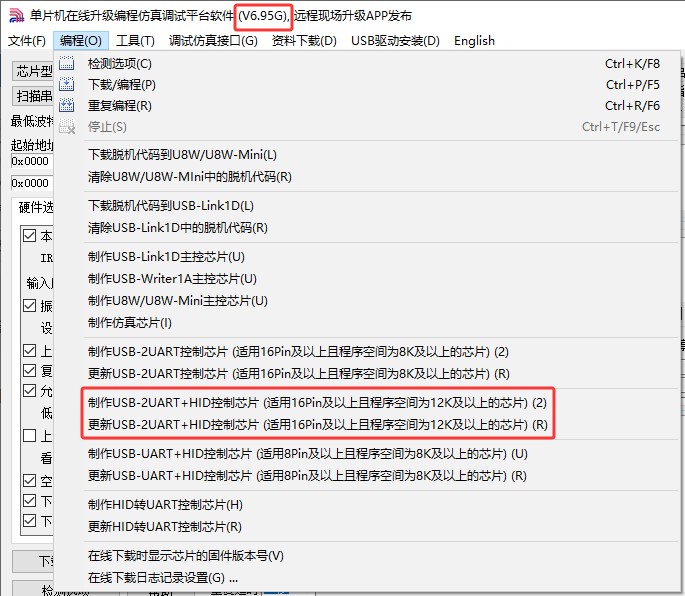
Task: Open 在线下载日志记录设置(G) dialog
Action: click(x=367, y=578)
